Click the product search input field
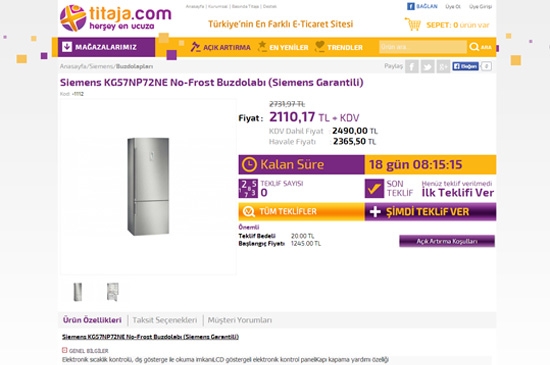Screen dimensions: 550x365 point(423,47)
